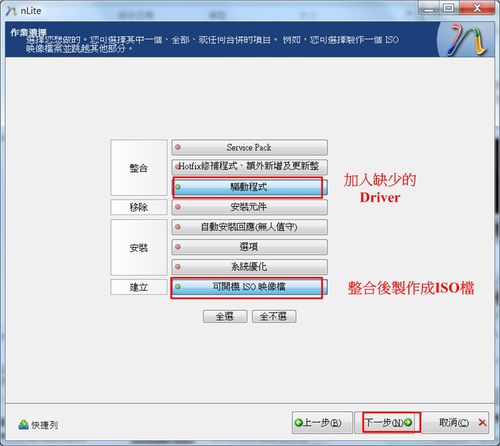Proceed with 下一步(N) button
The image size is (500, 446).
pos(388,423)
